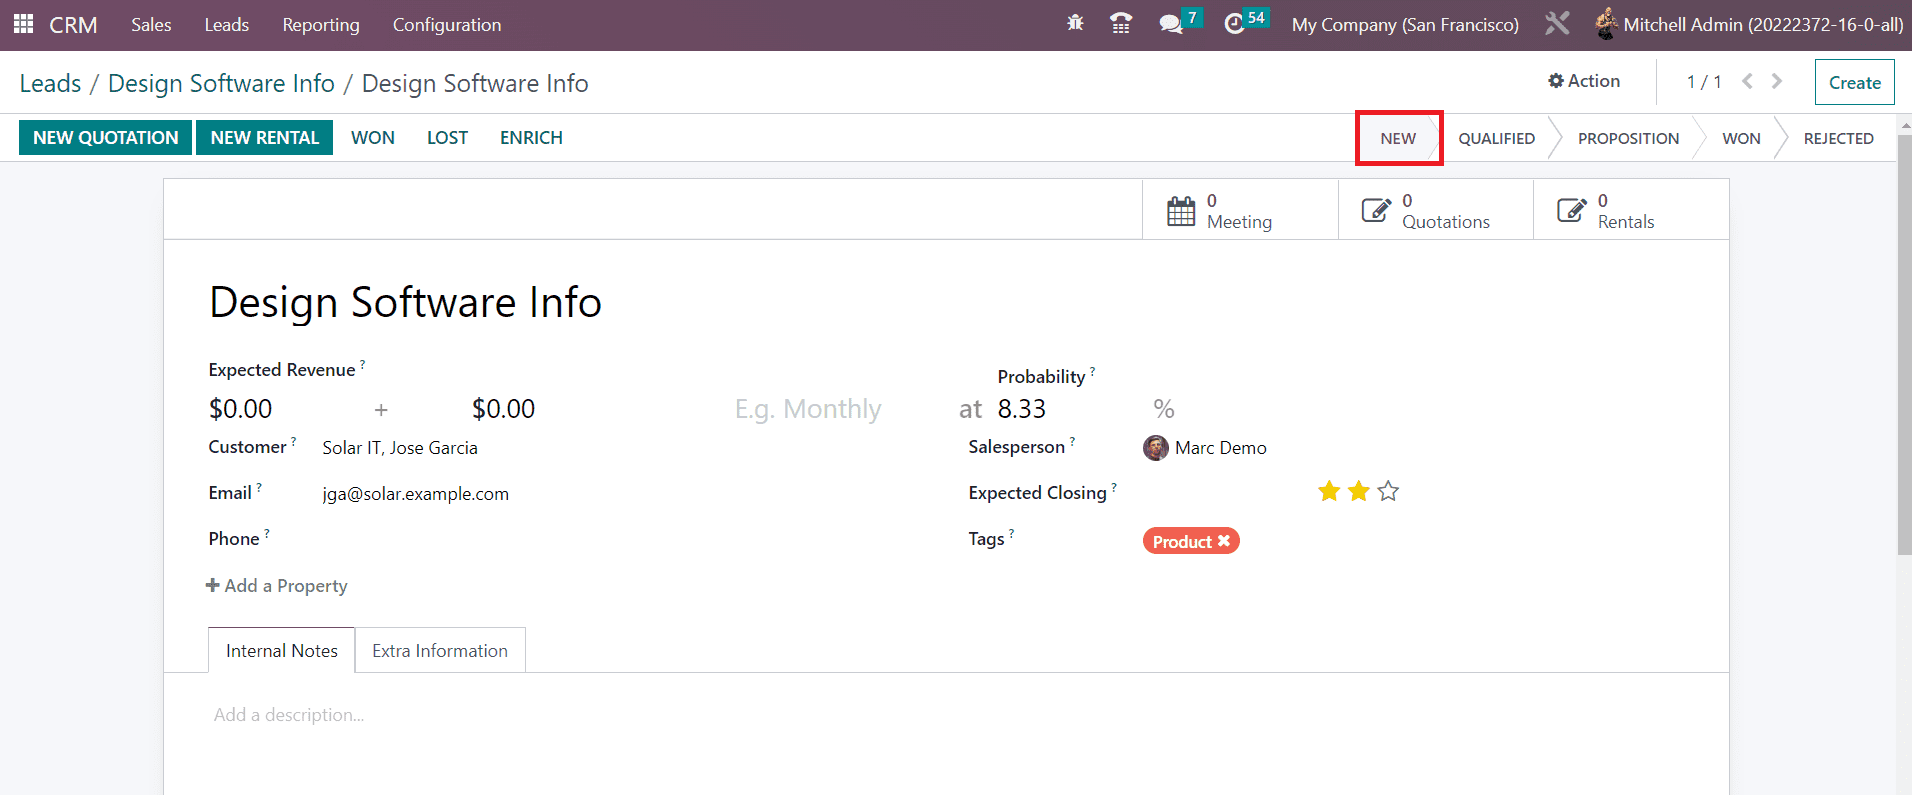Open the activities clock icon
Viewport: 1912px width, 795px height.
click(1235, 24)
